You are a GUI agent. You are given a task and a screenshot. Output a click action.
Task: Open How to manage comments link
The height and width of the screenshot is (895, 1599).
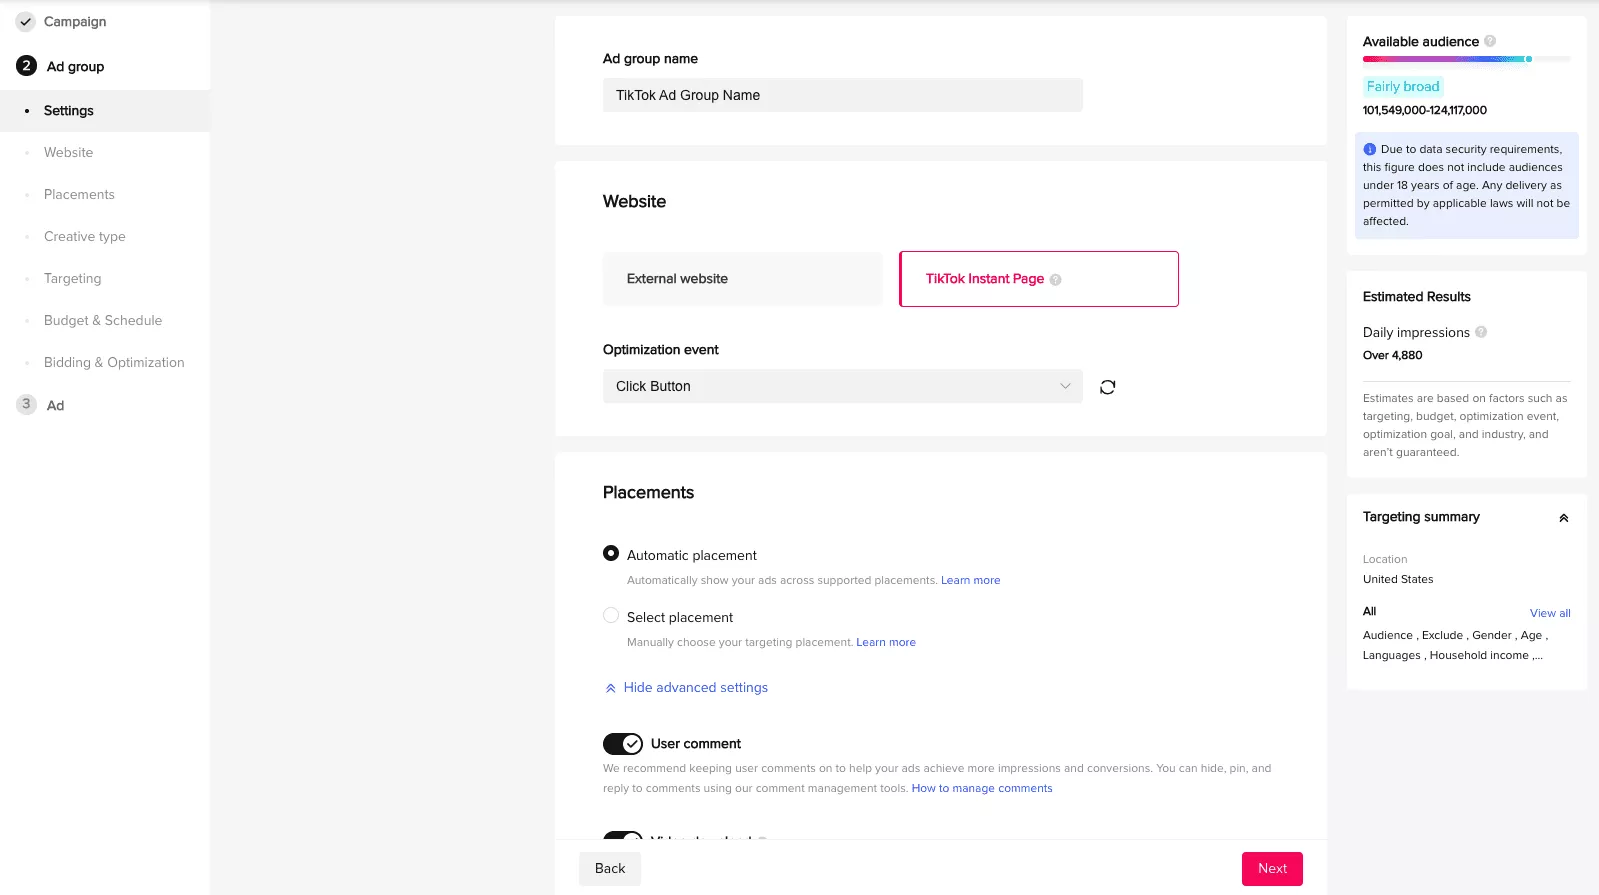(981, 788)
